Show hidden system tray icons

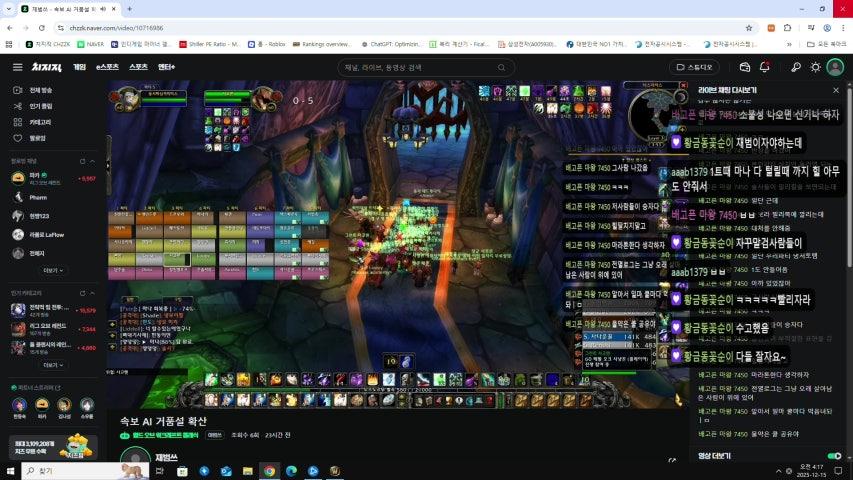click(x=778, y=471)
